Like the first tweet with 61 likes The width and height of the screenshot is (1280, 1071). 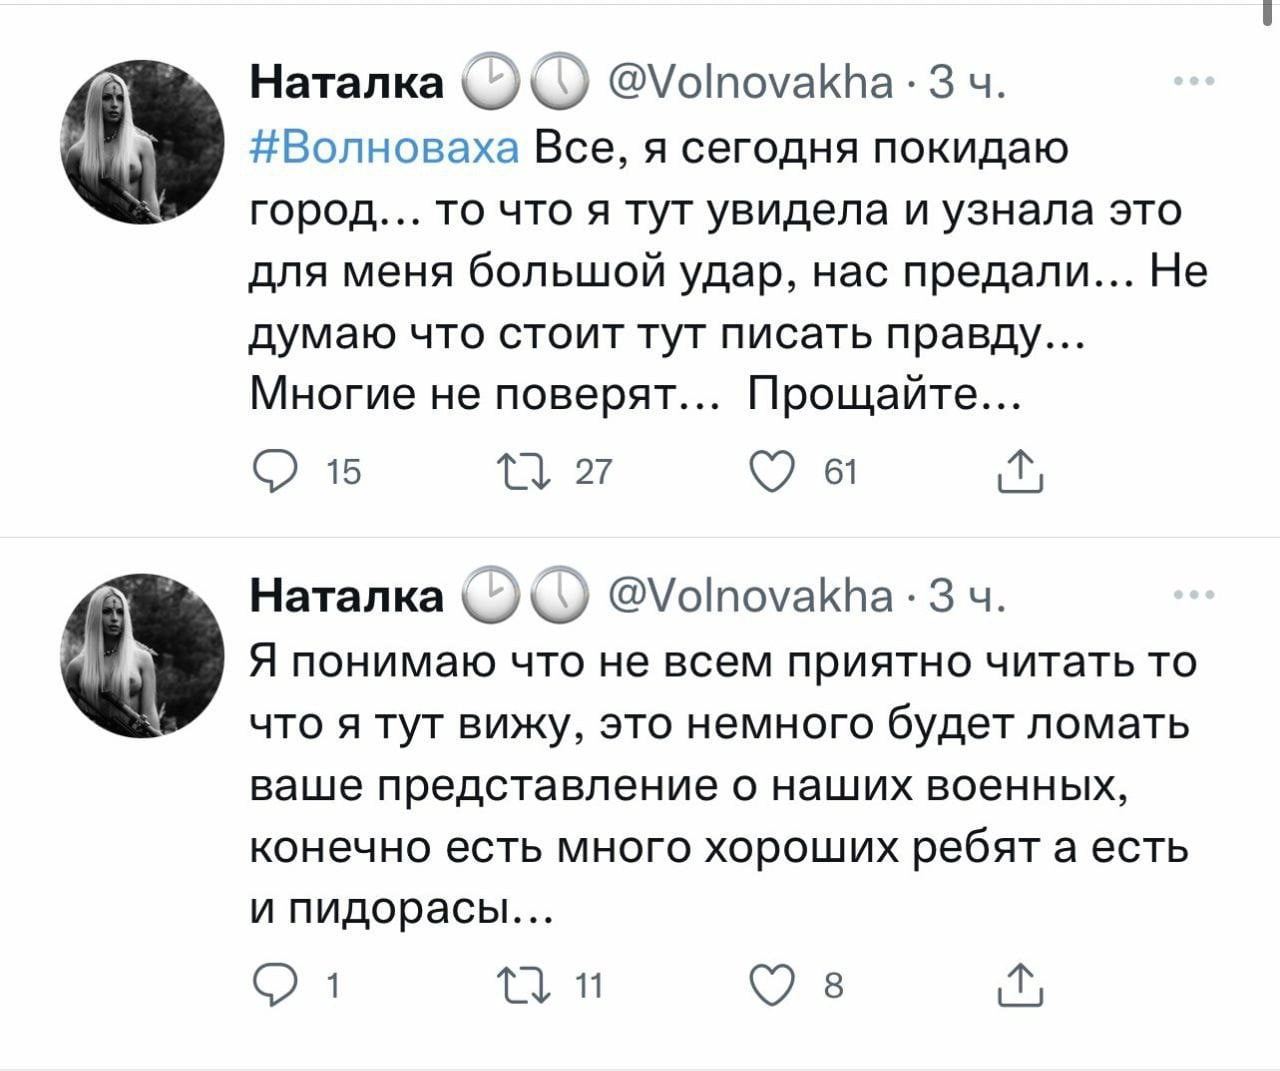point(777,471)
